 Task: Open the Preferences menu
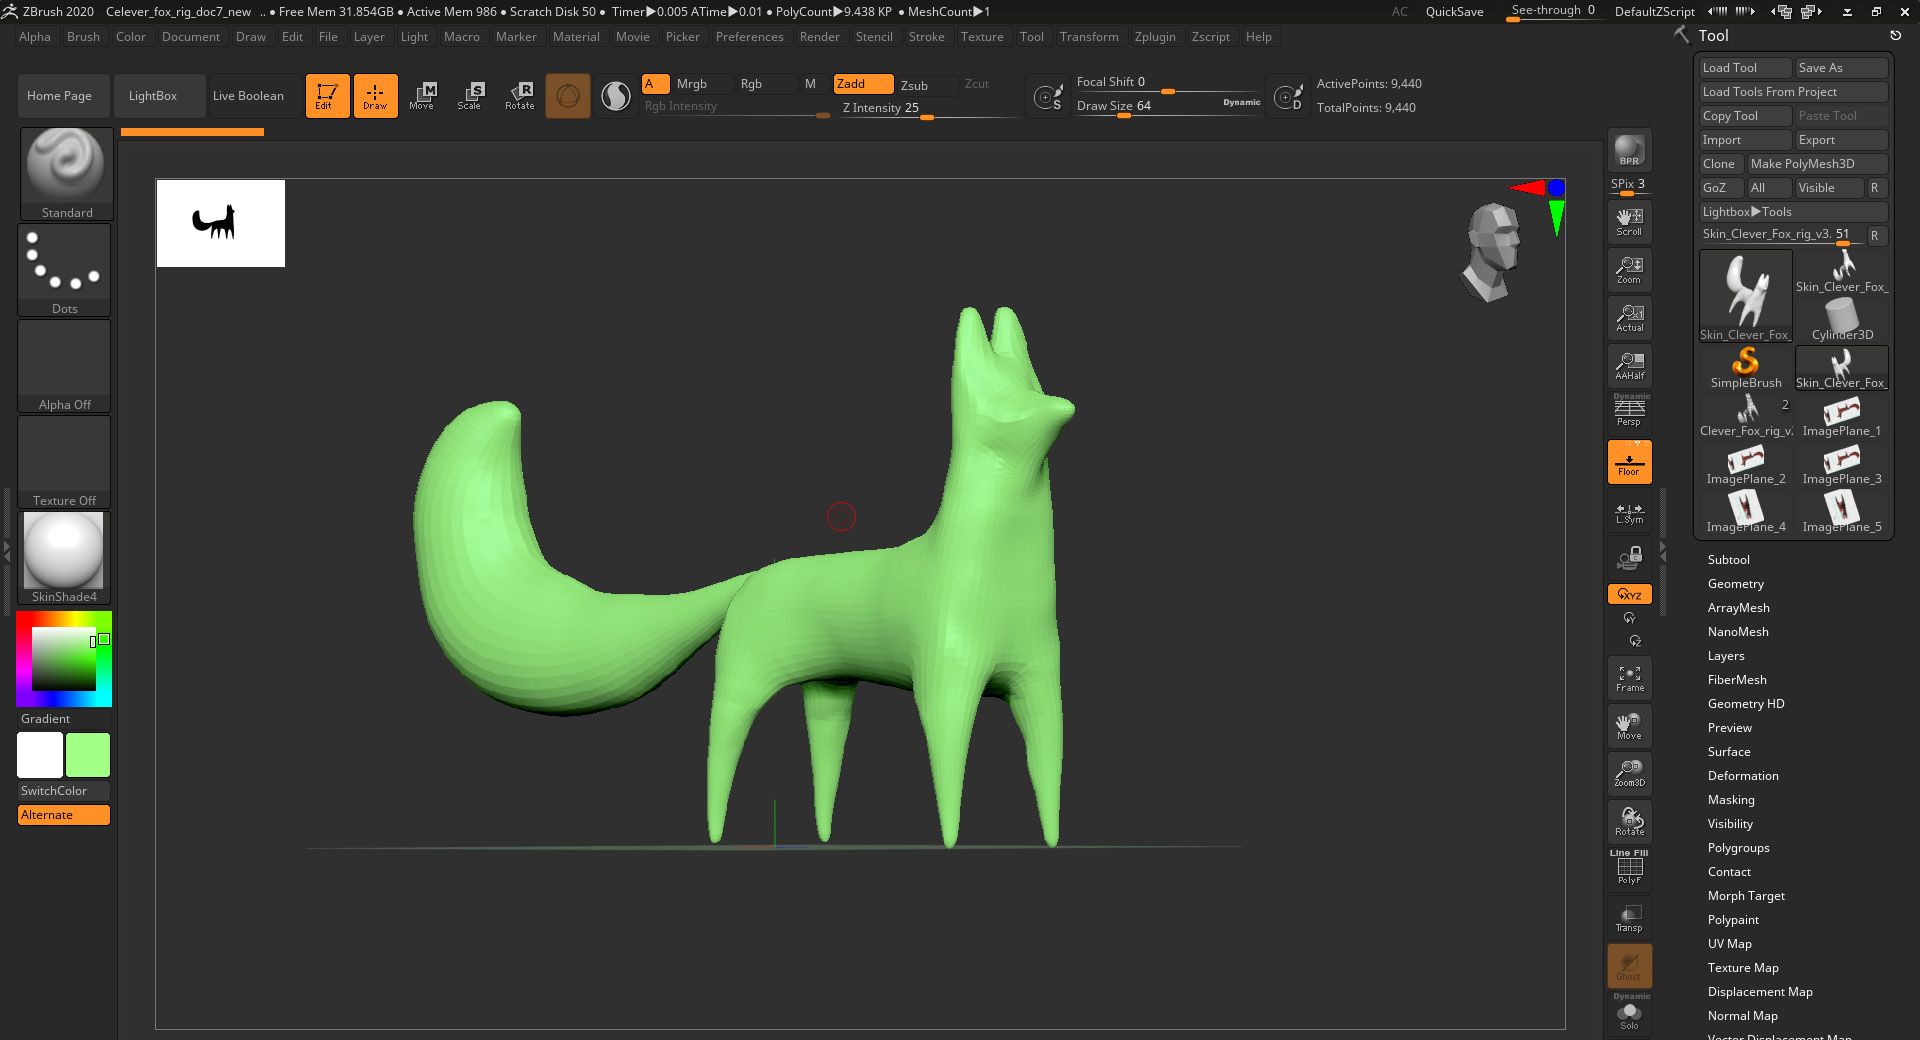tap(749, 37)
